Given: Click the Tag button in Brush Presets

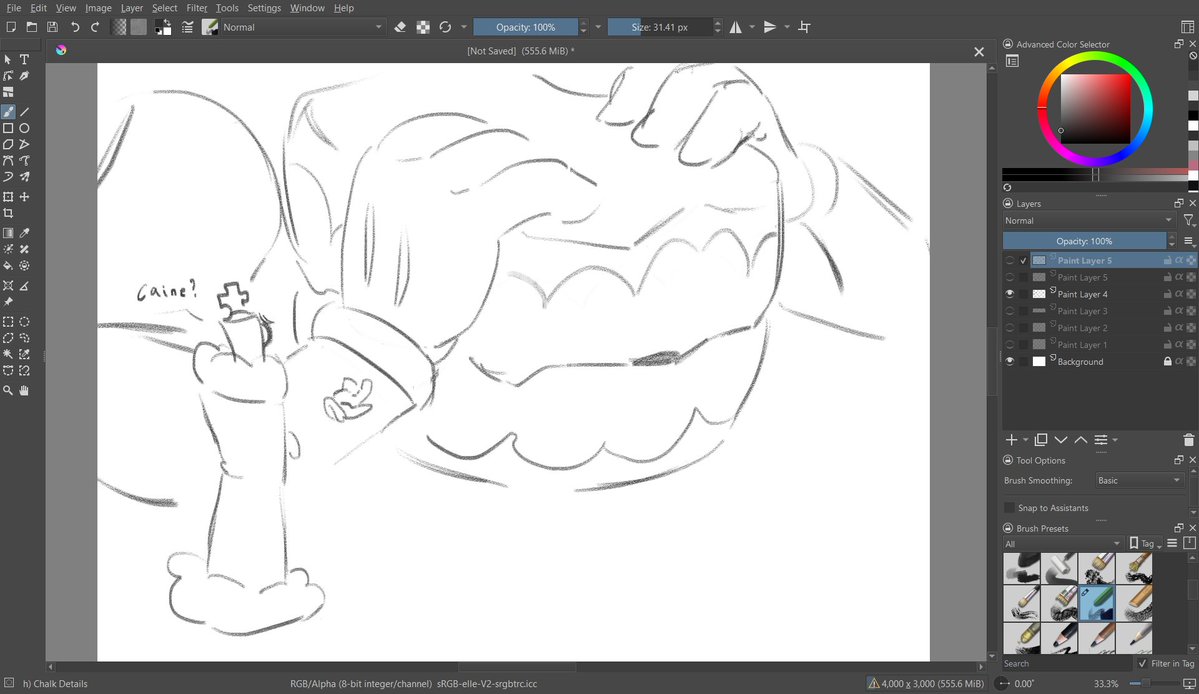Looking at the screenshot, I should 1145,543.
